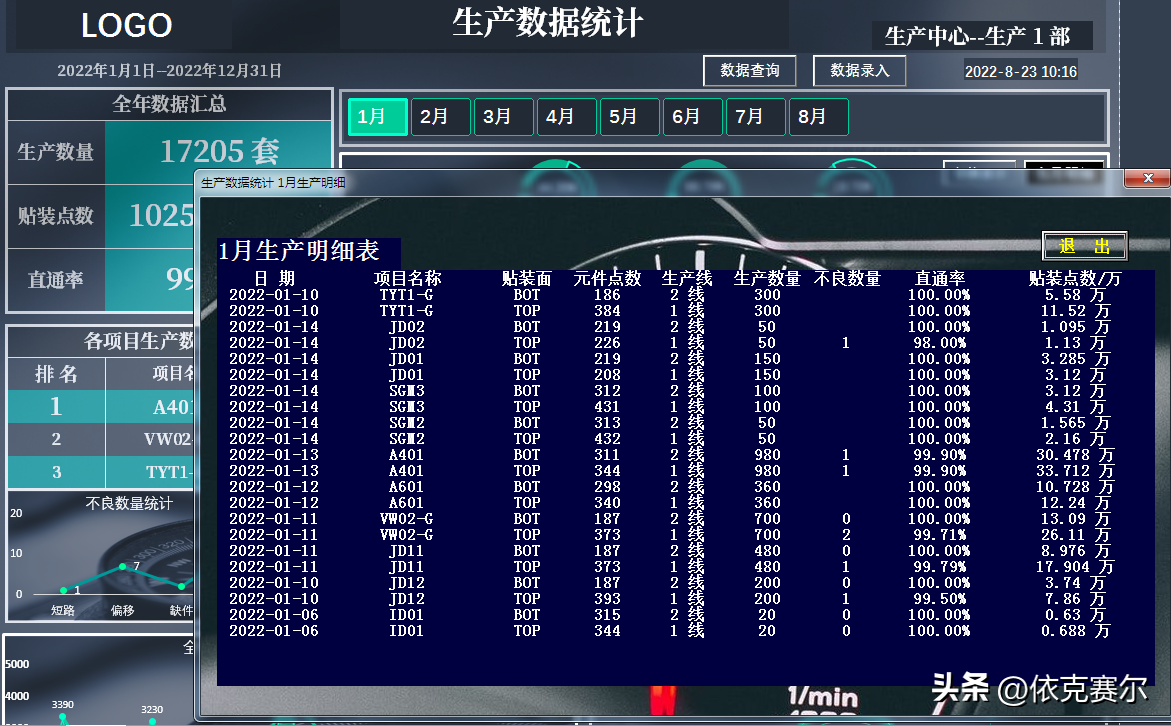Open the 数据查询 data query button
The width and height of the screenshot is (1171, 726).
[x=749, y=71]
